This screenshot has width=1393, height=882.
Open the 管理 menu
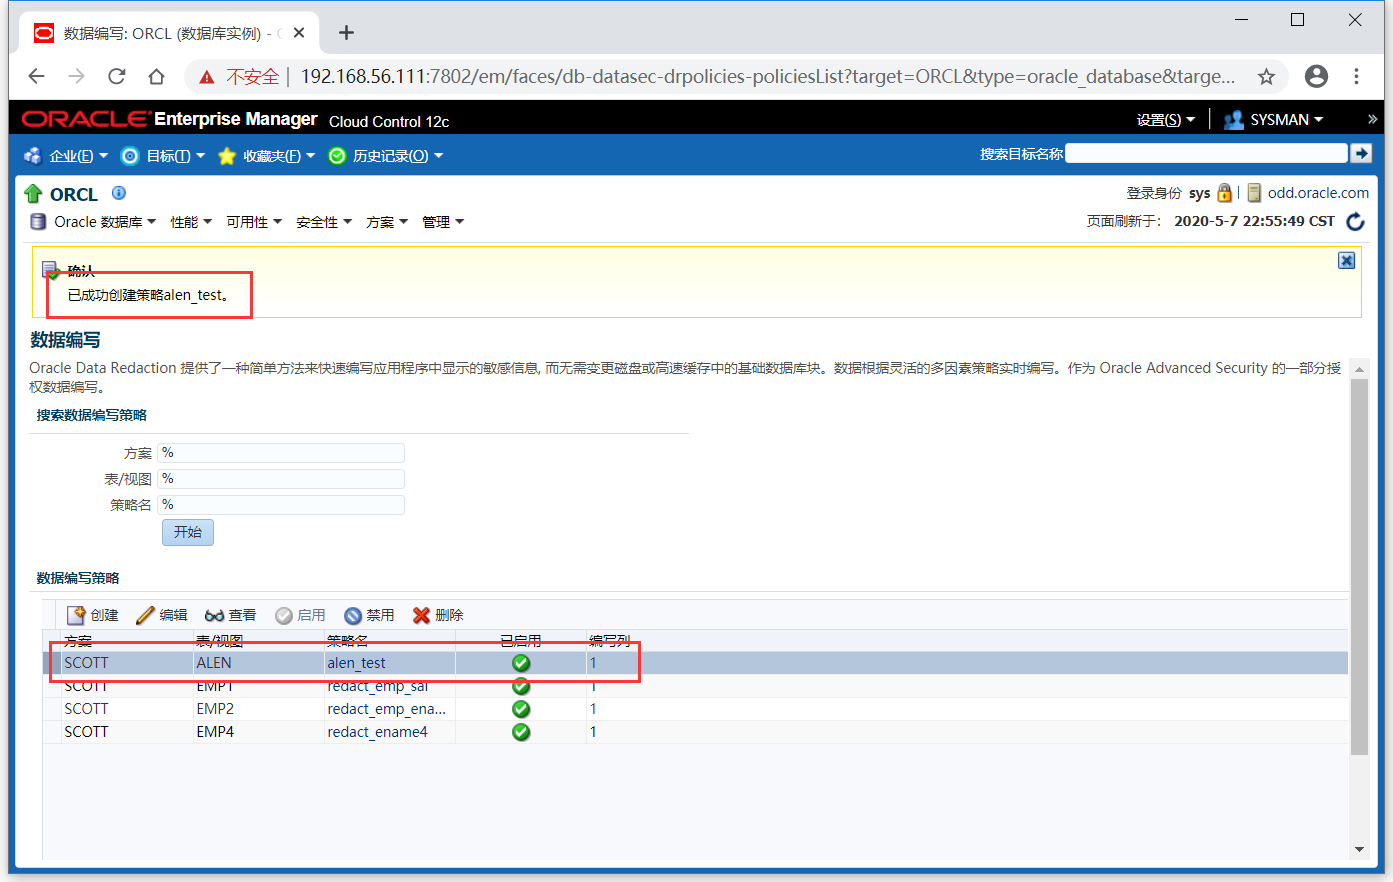click(x=443, y=222)
